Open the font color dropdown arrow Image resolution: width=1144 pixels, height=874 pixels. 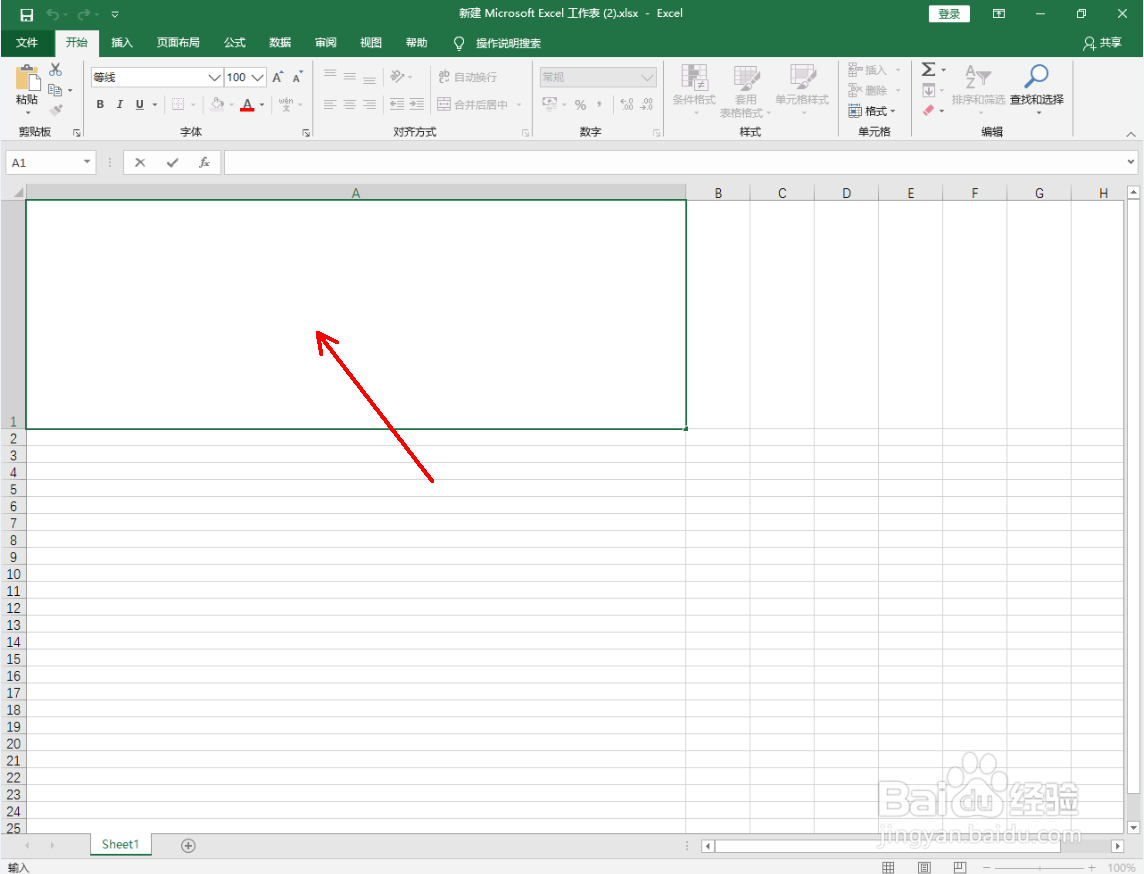[262, 105]
